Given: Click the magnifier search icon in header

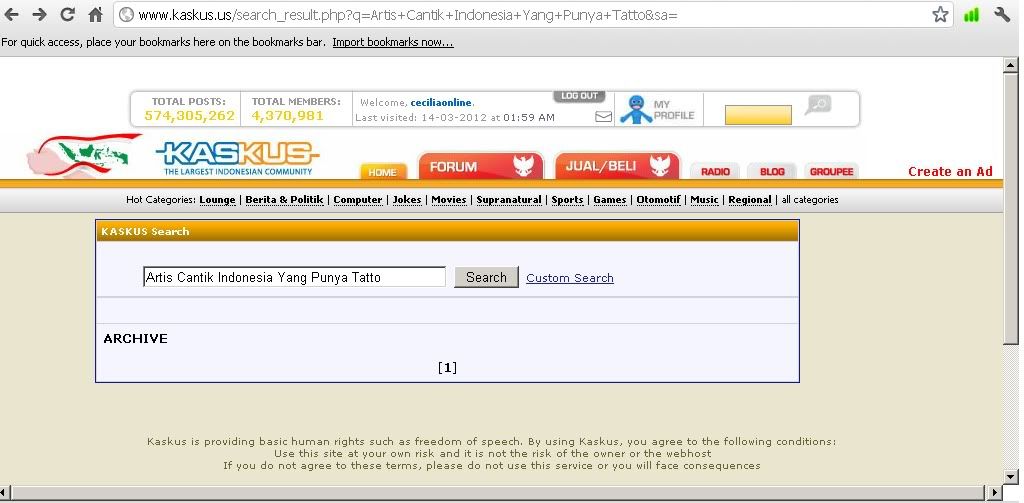Looking at the screenshot, I should coord(817,105).
